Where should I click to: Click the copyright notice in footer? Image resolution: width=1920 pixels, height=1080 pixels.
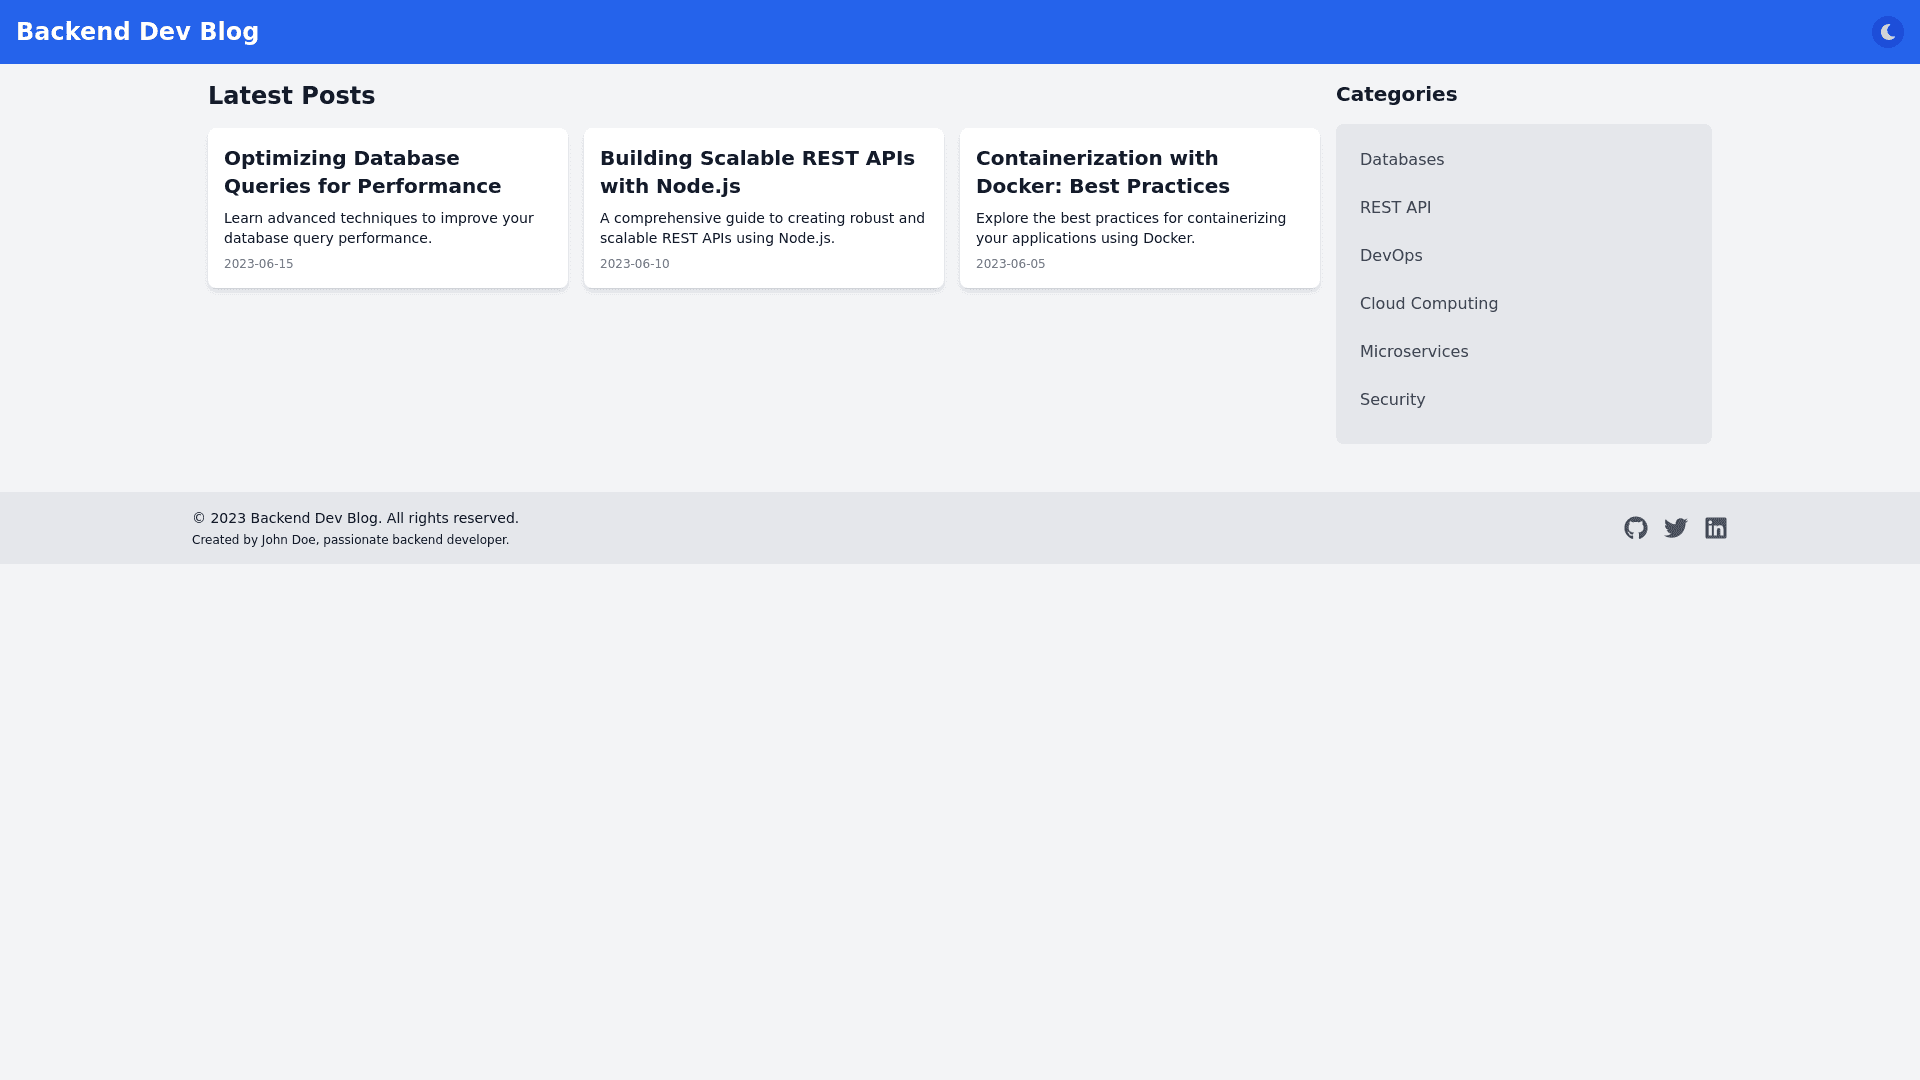coord(355,518)
